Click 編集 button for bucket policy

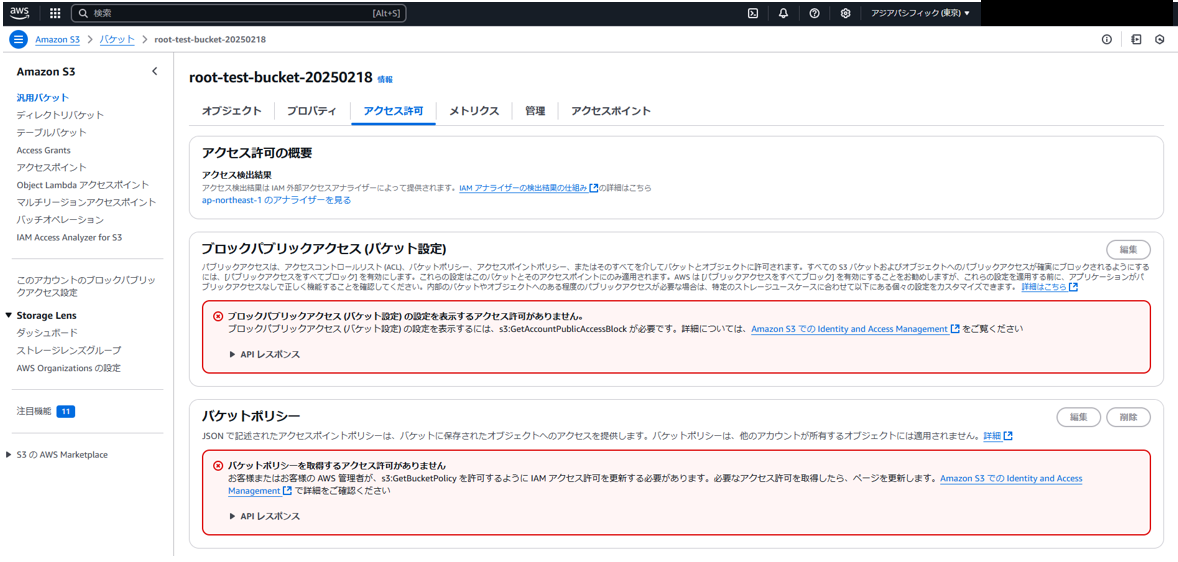coord(1079,417)
